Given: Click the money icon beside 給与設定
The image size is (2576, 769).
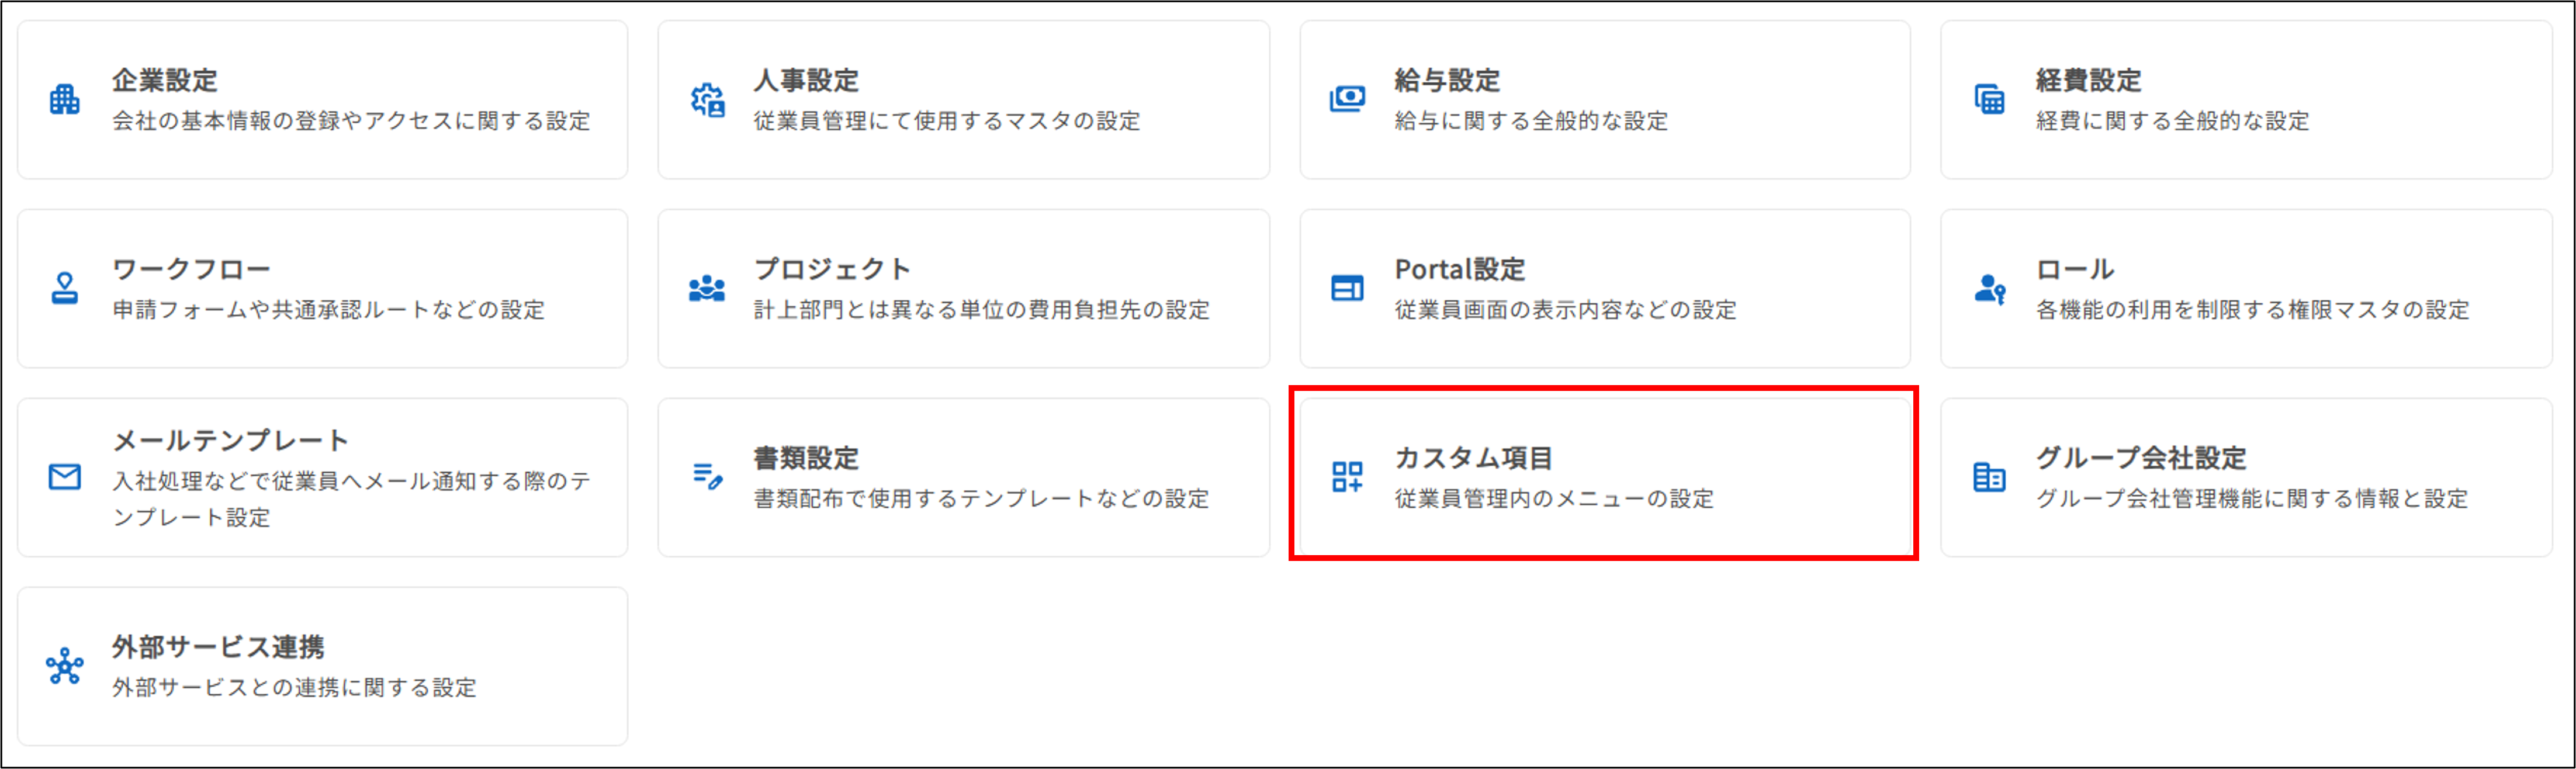Looking at the screenshot, I should (1347, 99).
